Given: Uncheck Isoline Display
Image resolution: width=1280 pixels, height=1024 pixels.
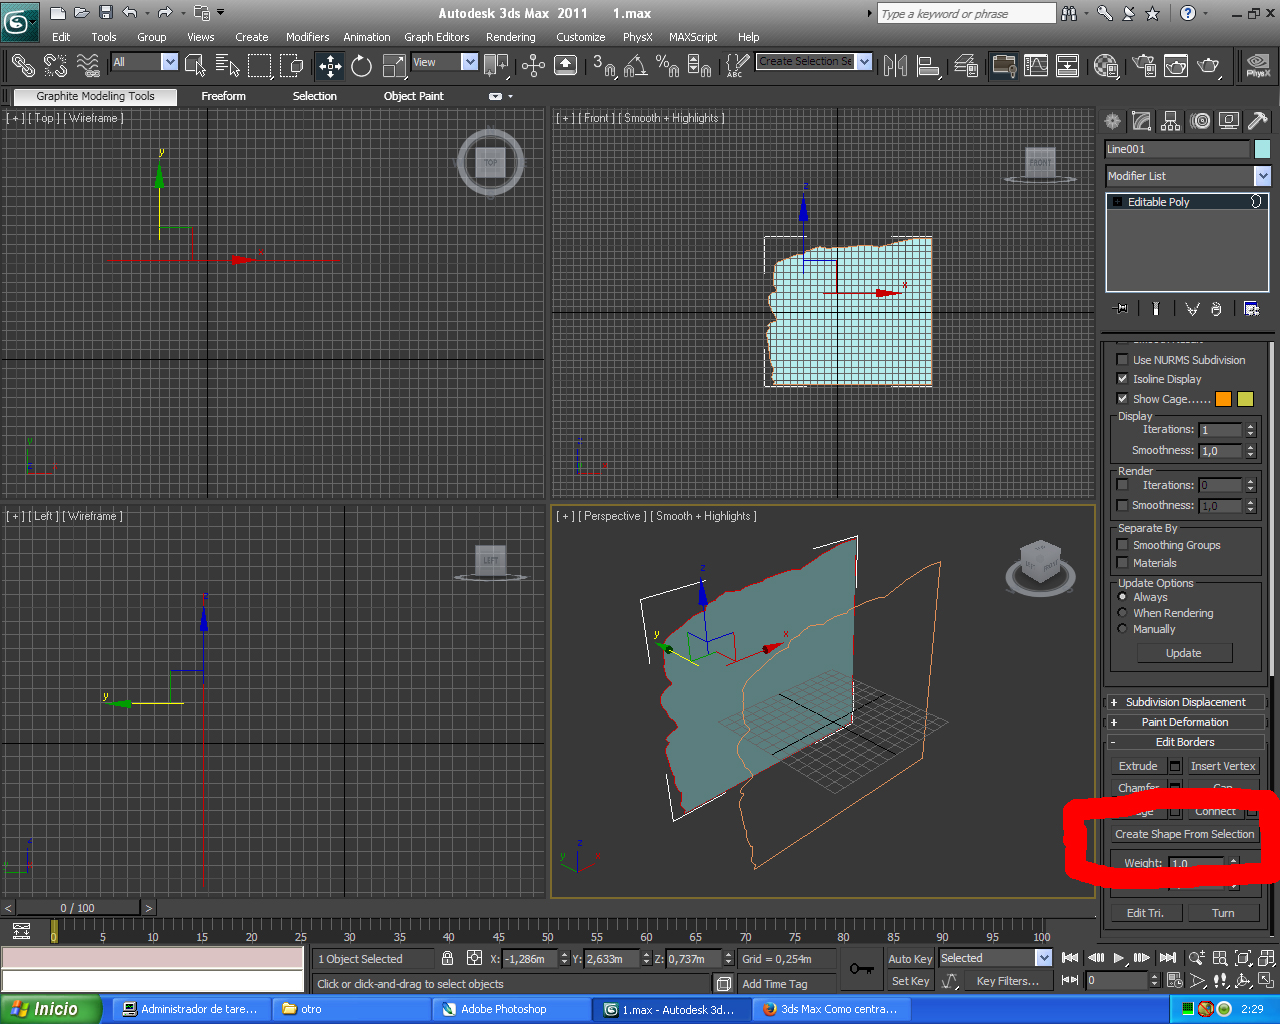Looking at the screenshot, I should (x=1122, y=379).
